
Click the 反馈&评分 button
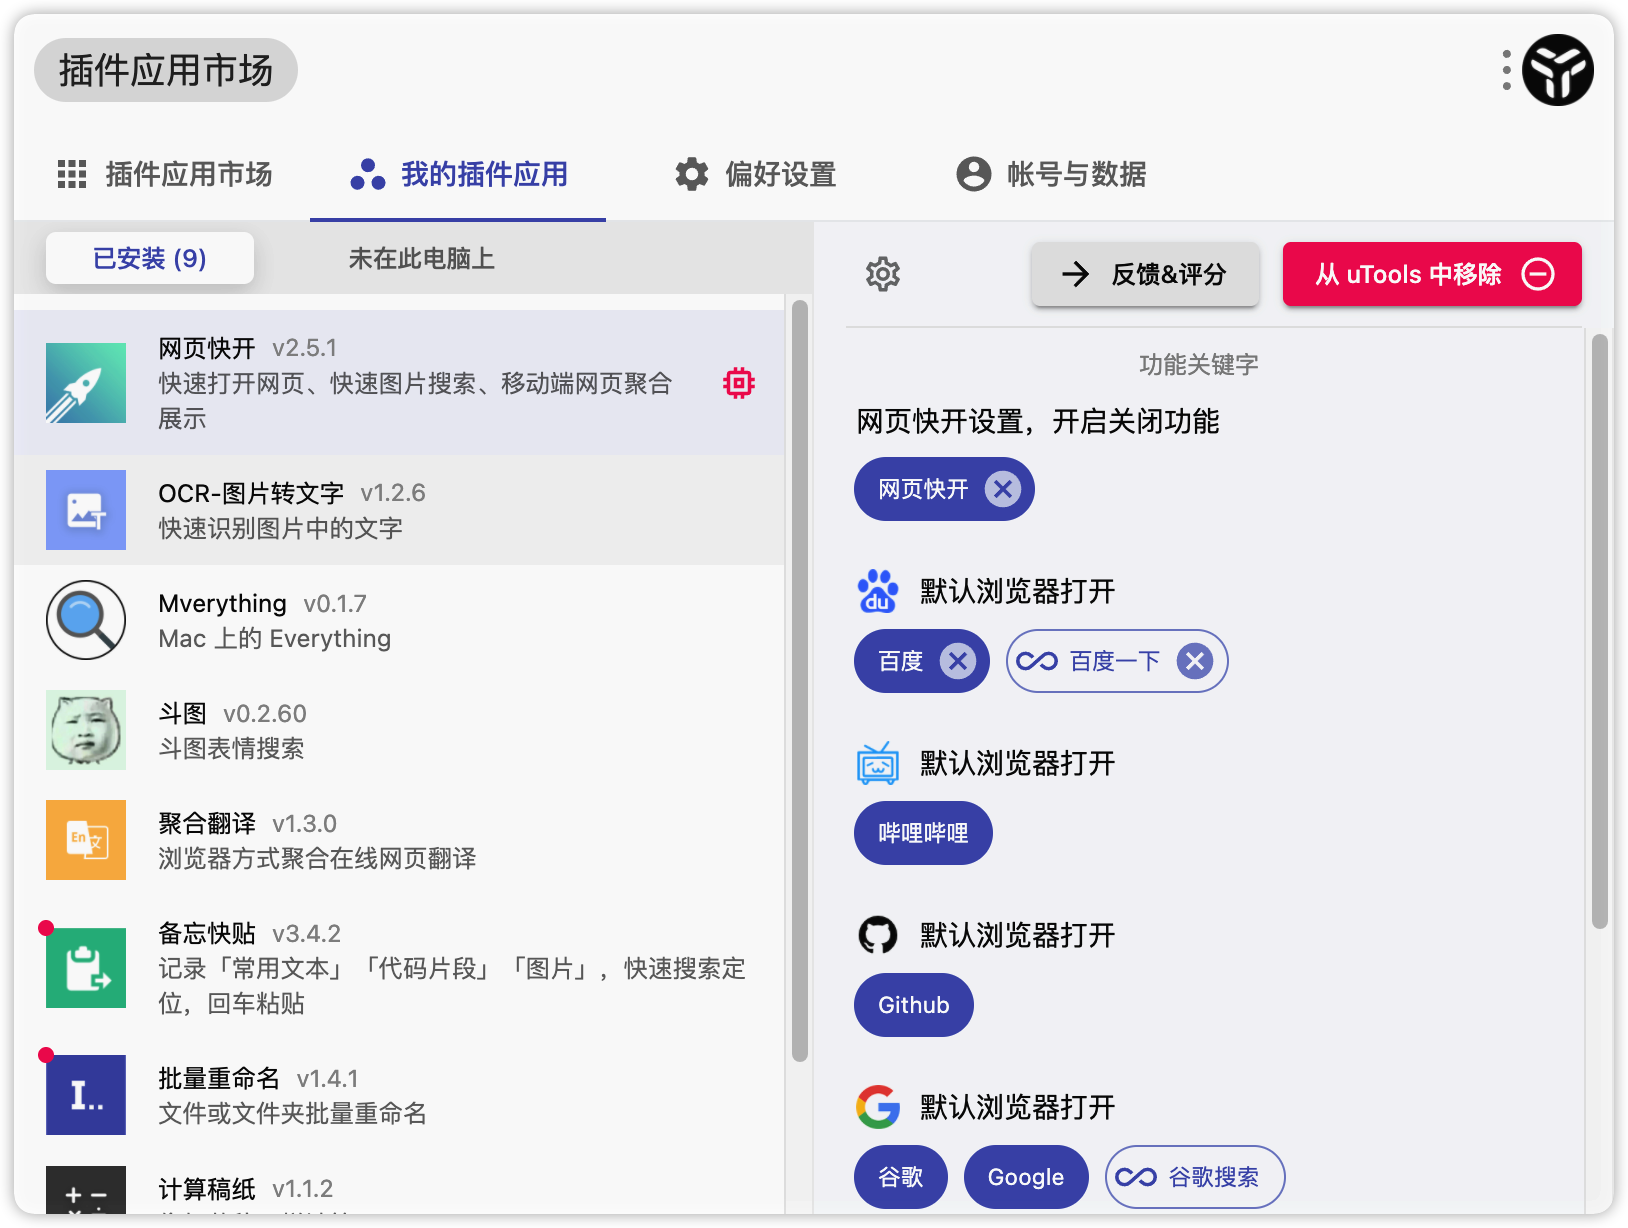point(1145,274)
